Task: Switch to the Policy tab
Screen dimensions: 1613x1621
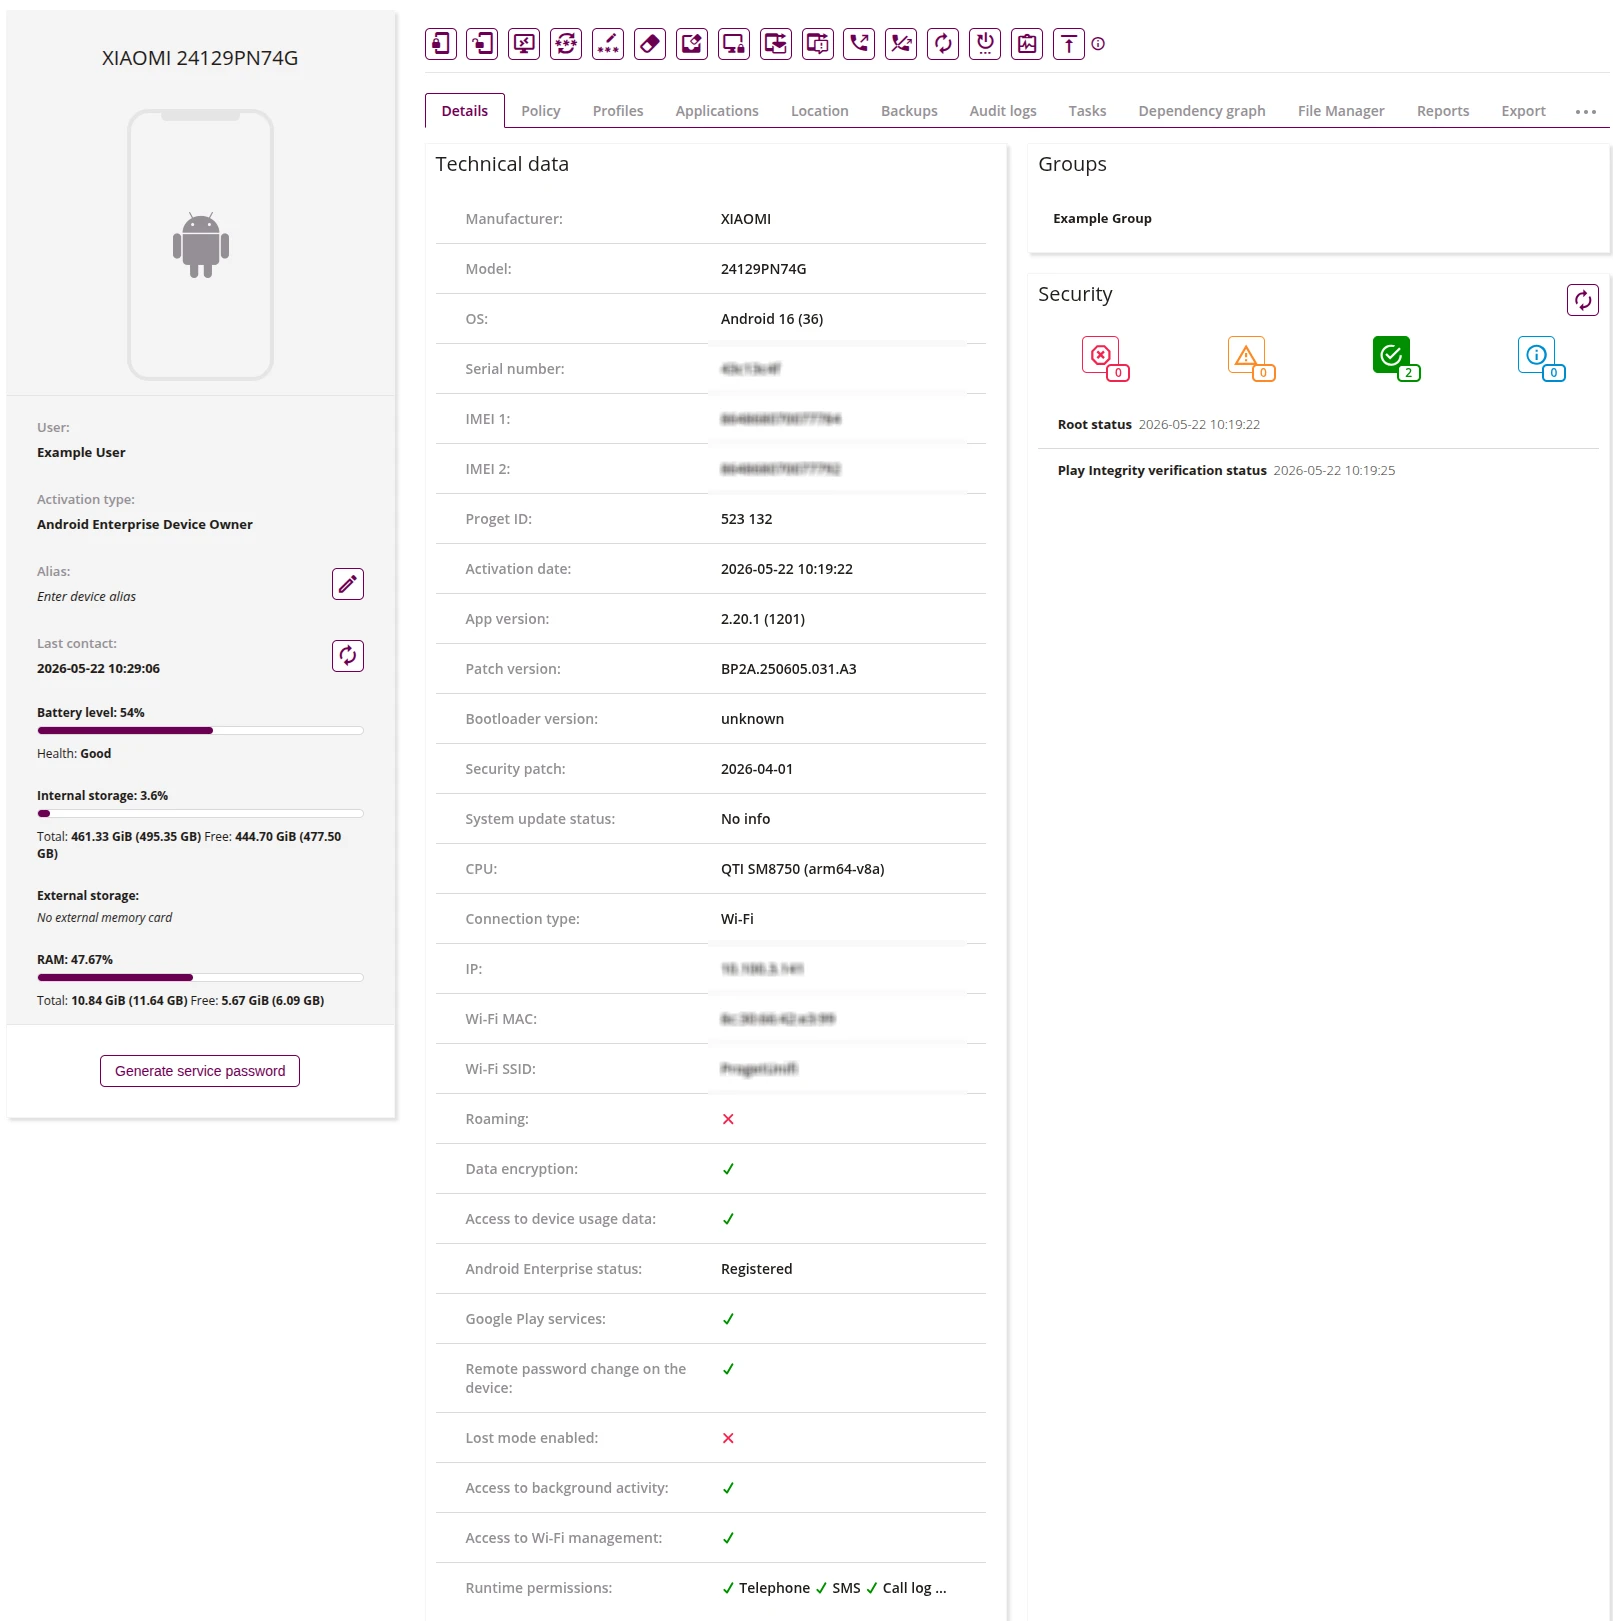Action: (x=541, y=111)
